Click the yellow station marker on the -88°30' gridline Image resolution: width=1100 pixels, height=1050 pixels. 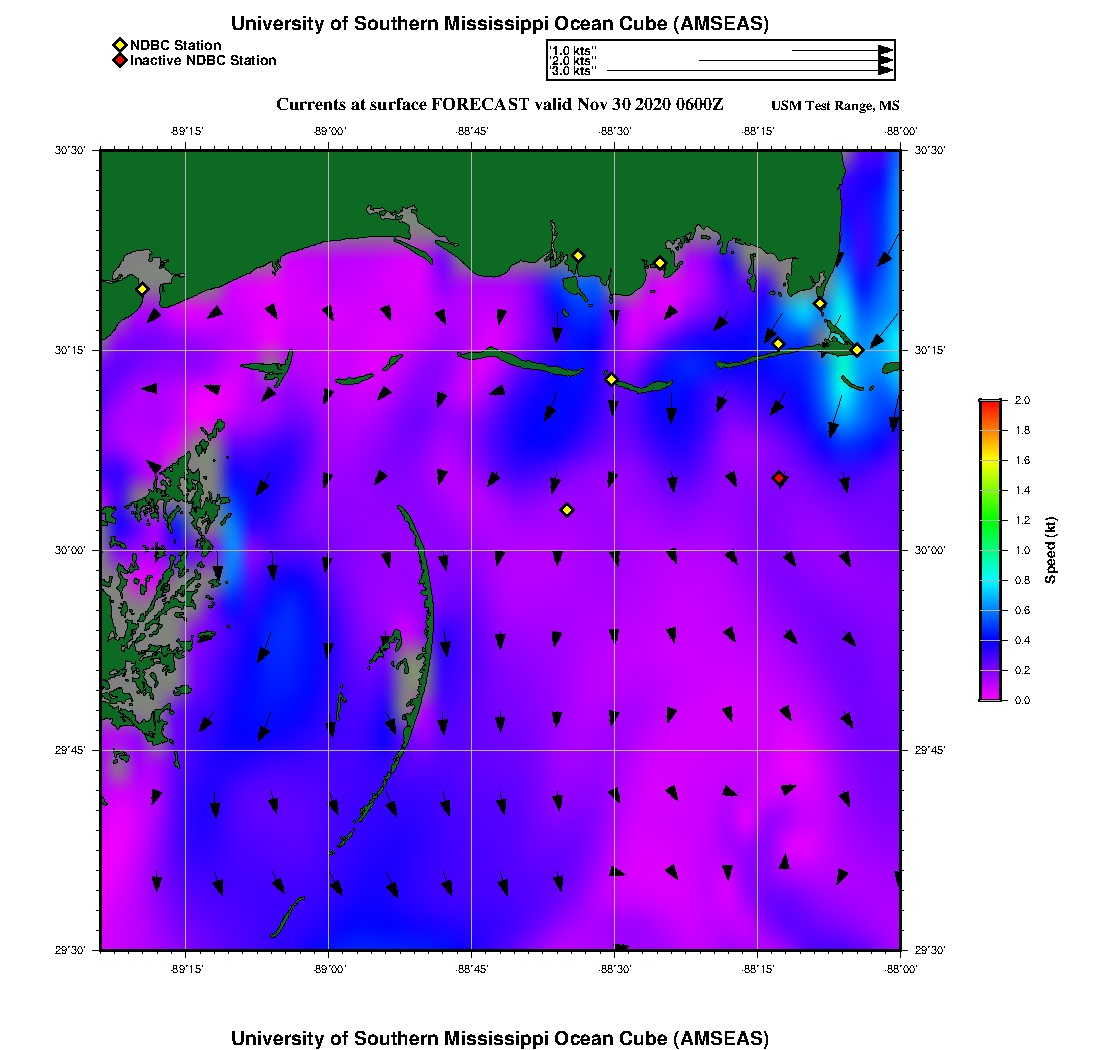[x=611, y=379]
